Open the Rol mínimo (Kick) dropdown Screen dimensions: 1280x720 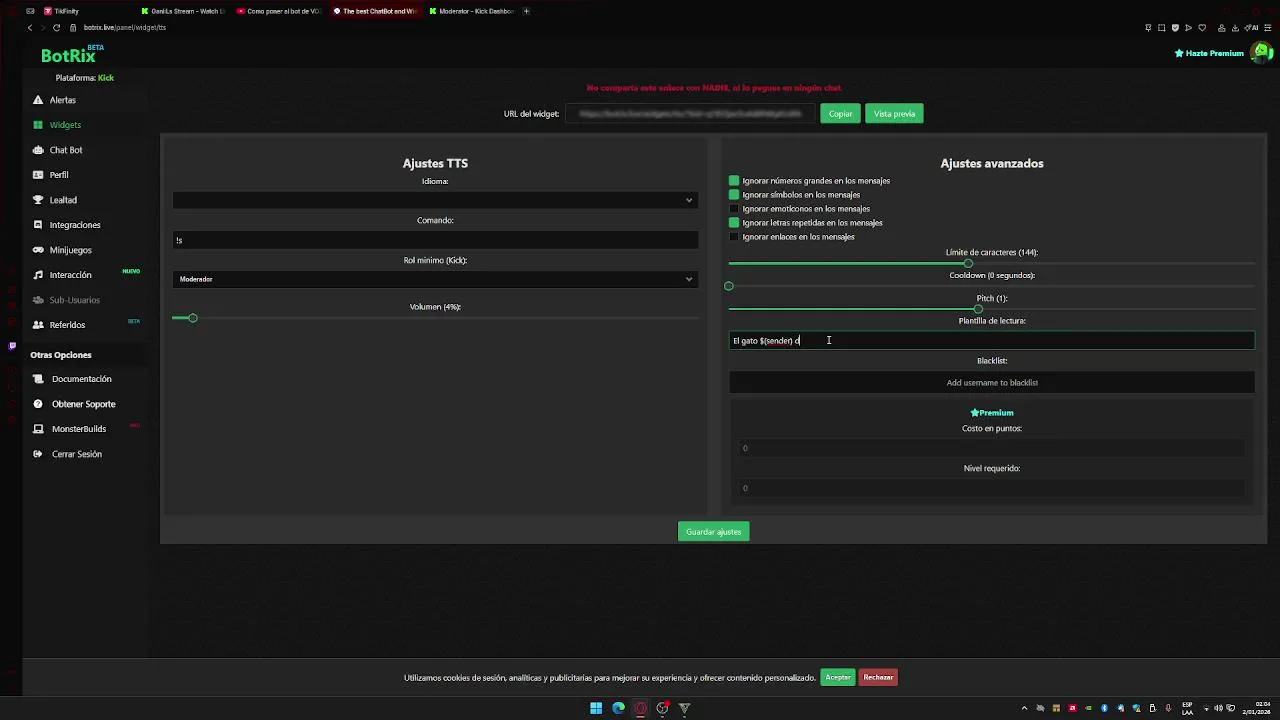[x=435, y=279]
